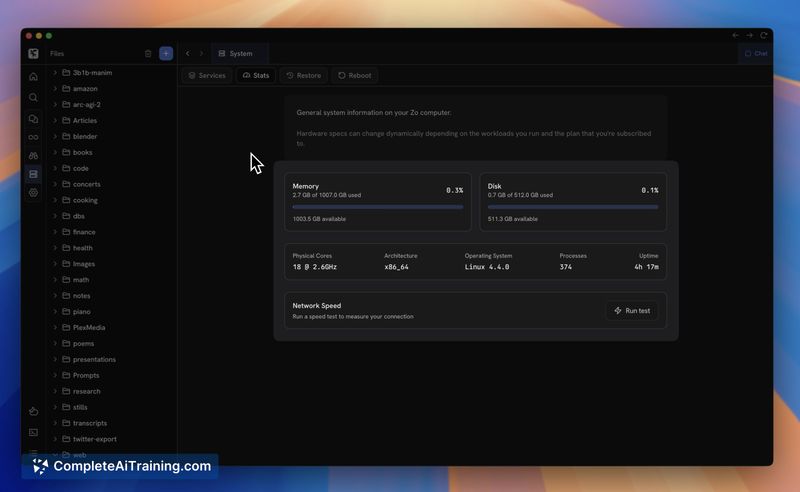The image size is (800, 492).
Task: Select the dbs folder row
Action: [113, 216]
